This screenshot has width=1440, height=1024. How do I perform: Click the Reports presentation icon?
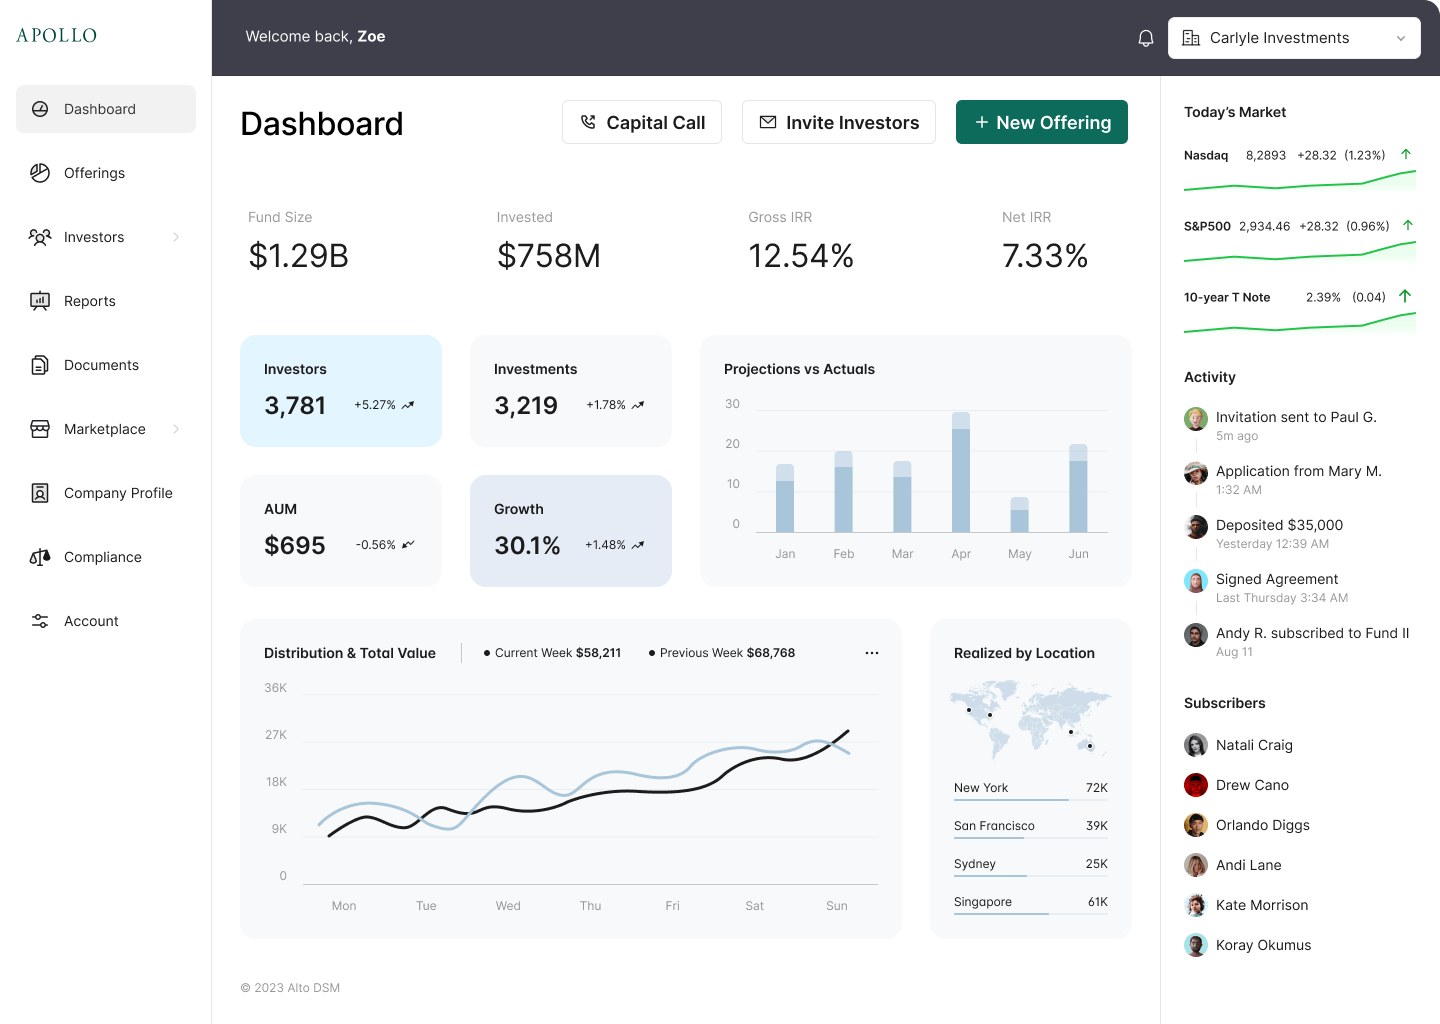40,301
